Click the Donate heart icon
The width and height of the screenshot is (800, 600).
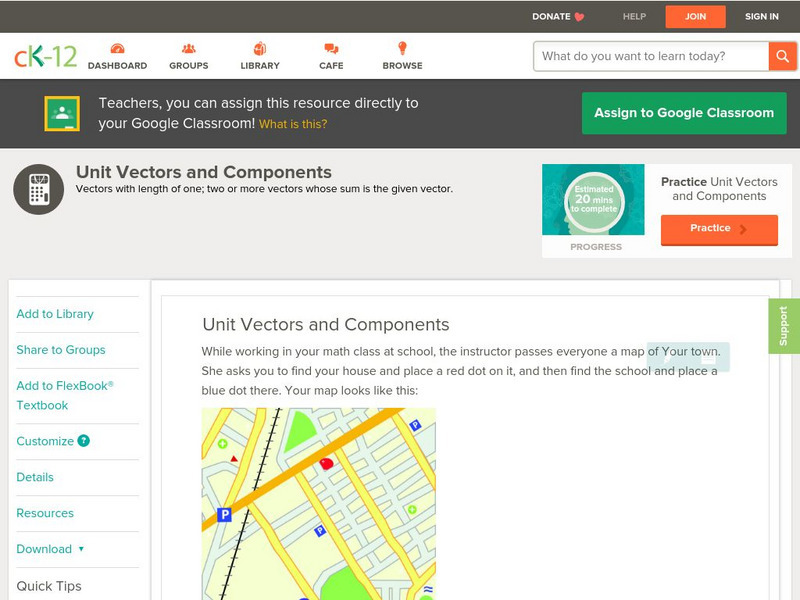click(x=579, y=17)
